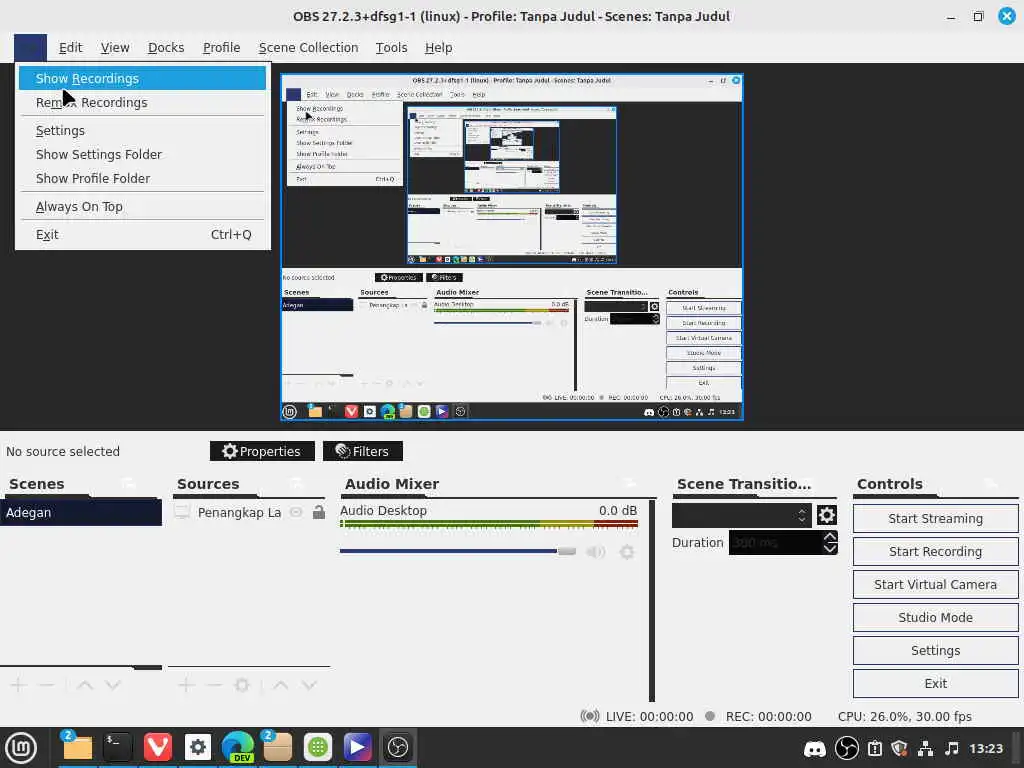Image resolution: width=1024 pixels, height=768 pixels.
Task: Decrease transition Duration with down arrow
Action: point(830,548)
